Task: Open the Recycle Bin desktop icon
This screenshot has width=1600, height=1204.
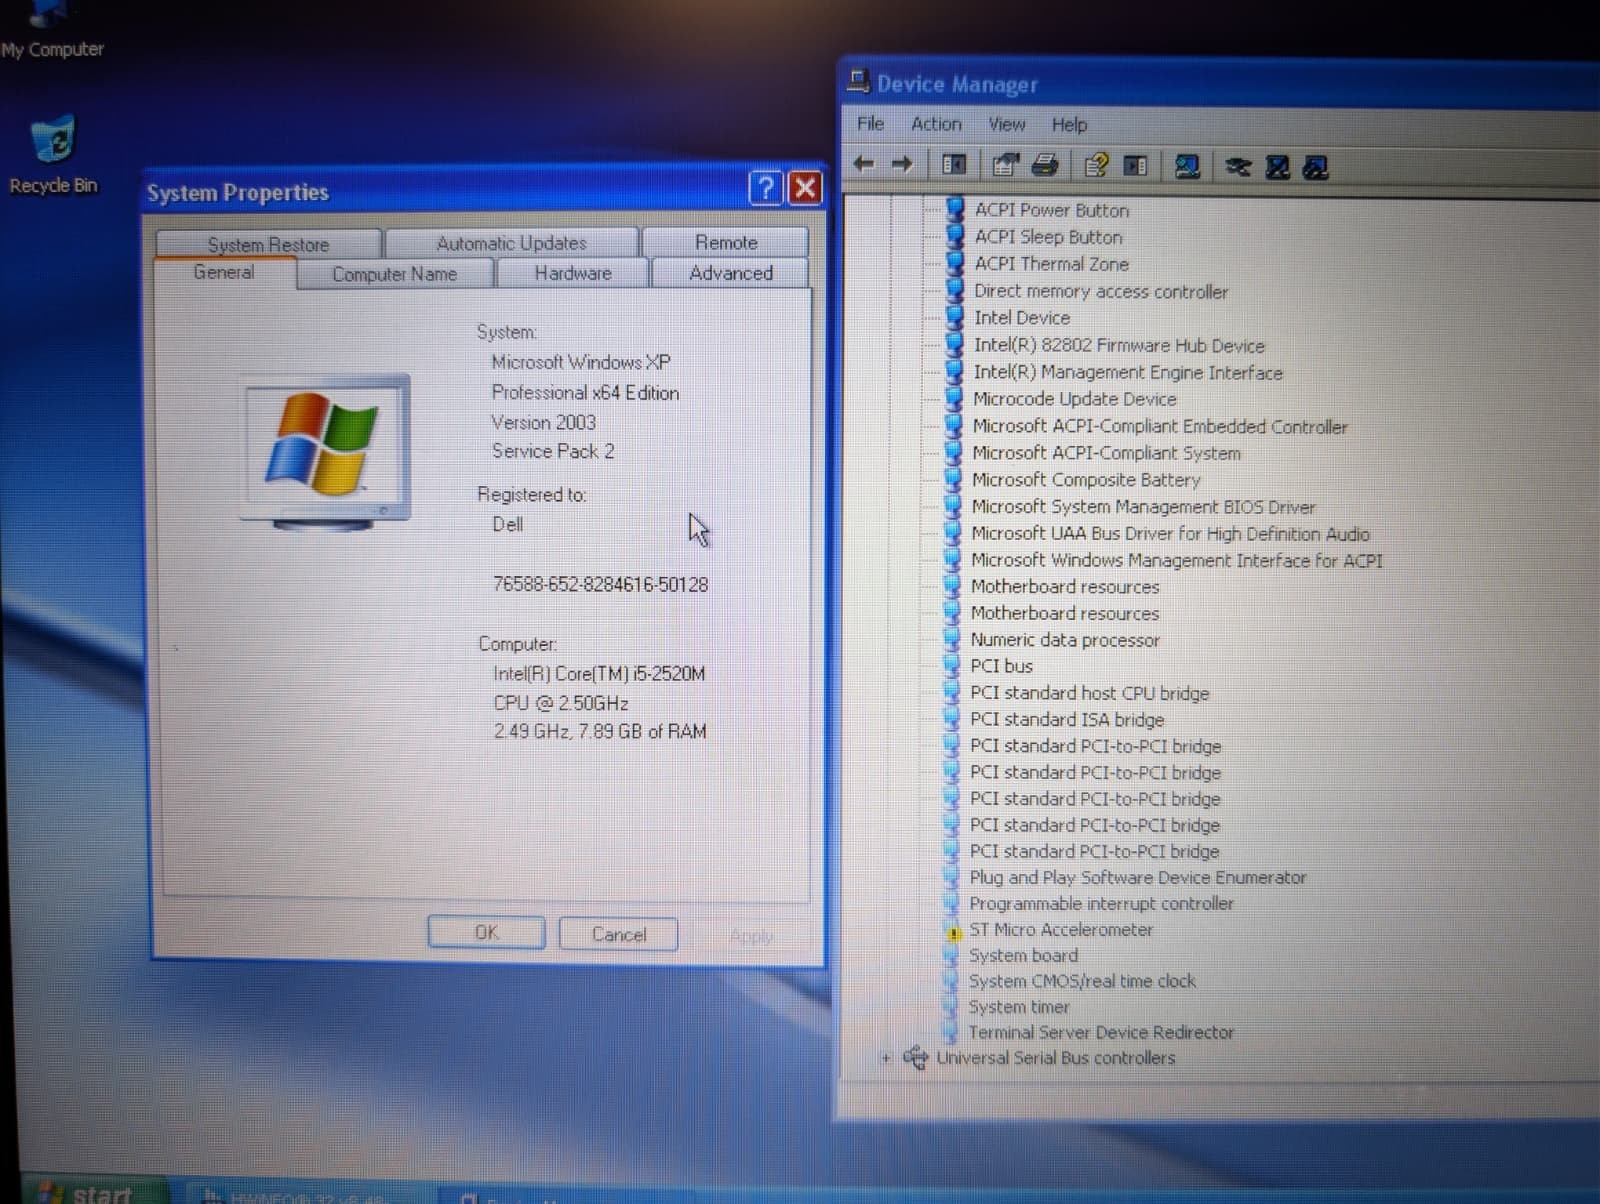Action: pos(54,138)
